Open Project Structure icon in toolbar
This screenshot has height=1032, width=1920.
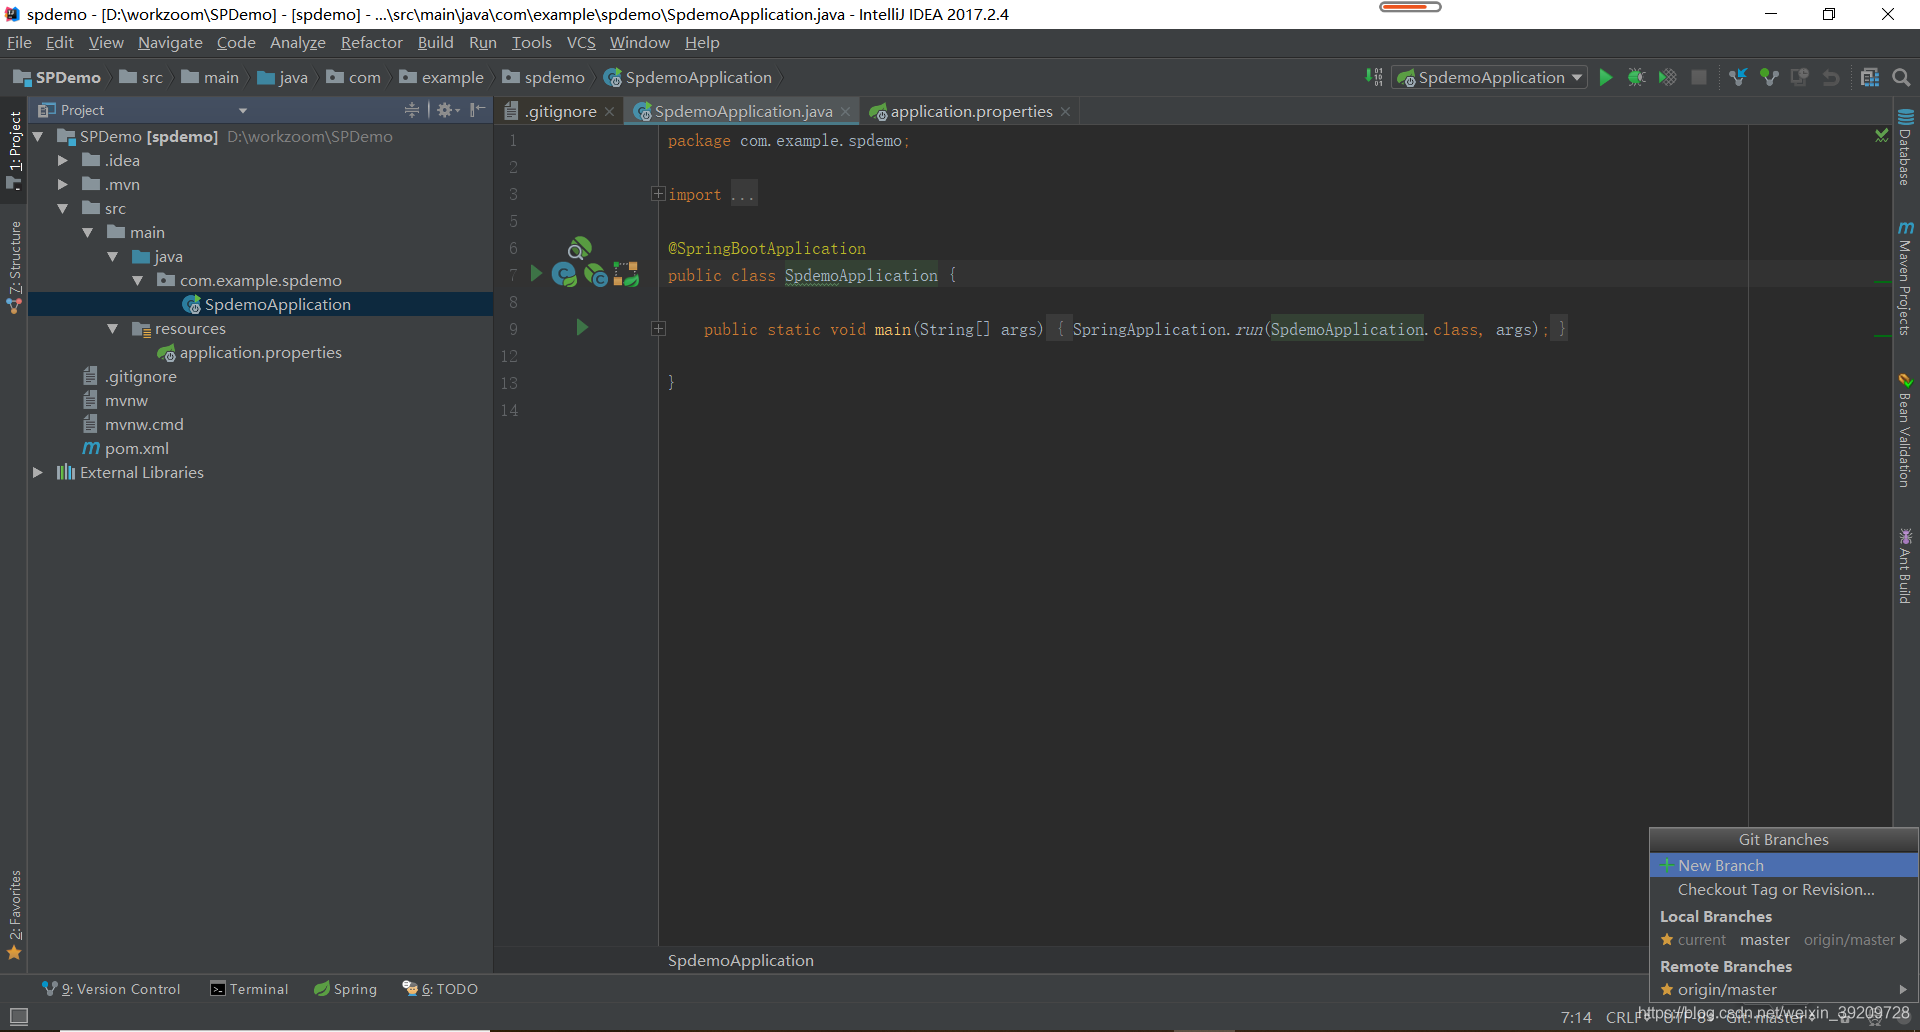click(x=1870, y=77)
